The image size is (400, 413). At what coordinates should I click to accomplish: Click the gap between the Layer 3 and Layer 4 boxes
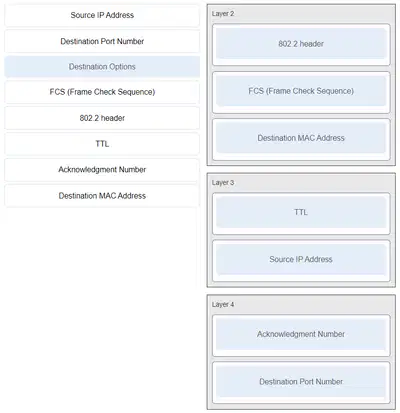[x=301, y=291]
